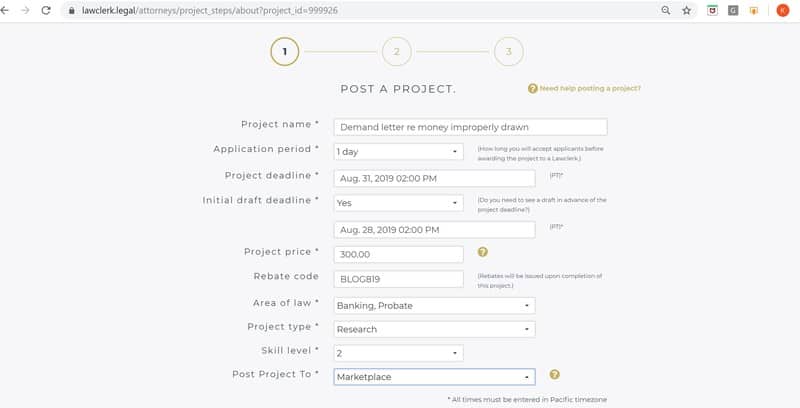The height and width of the screenshot is (408, 800).
Task: Go to step 3 circle
Action: (509, 52)
